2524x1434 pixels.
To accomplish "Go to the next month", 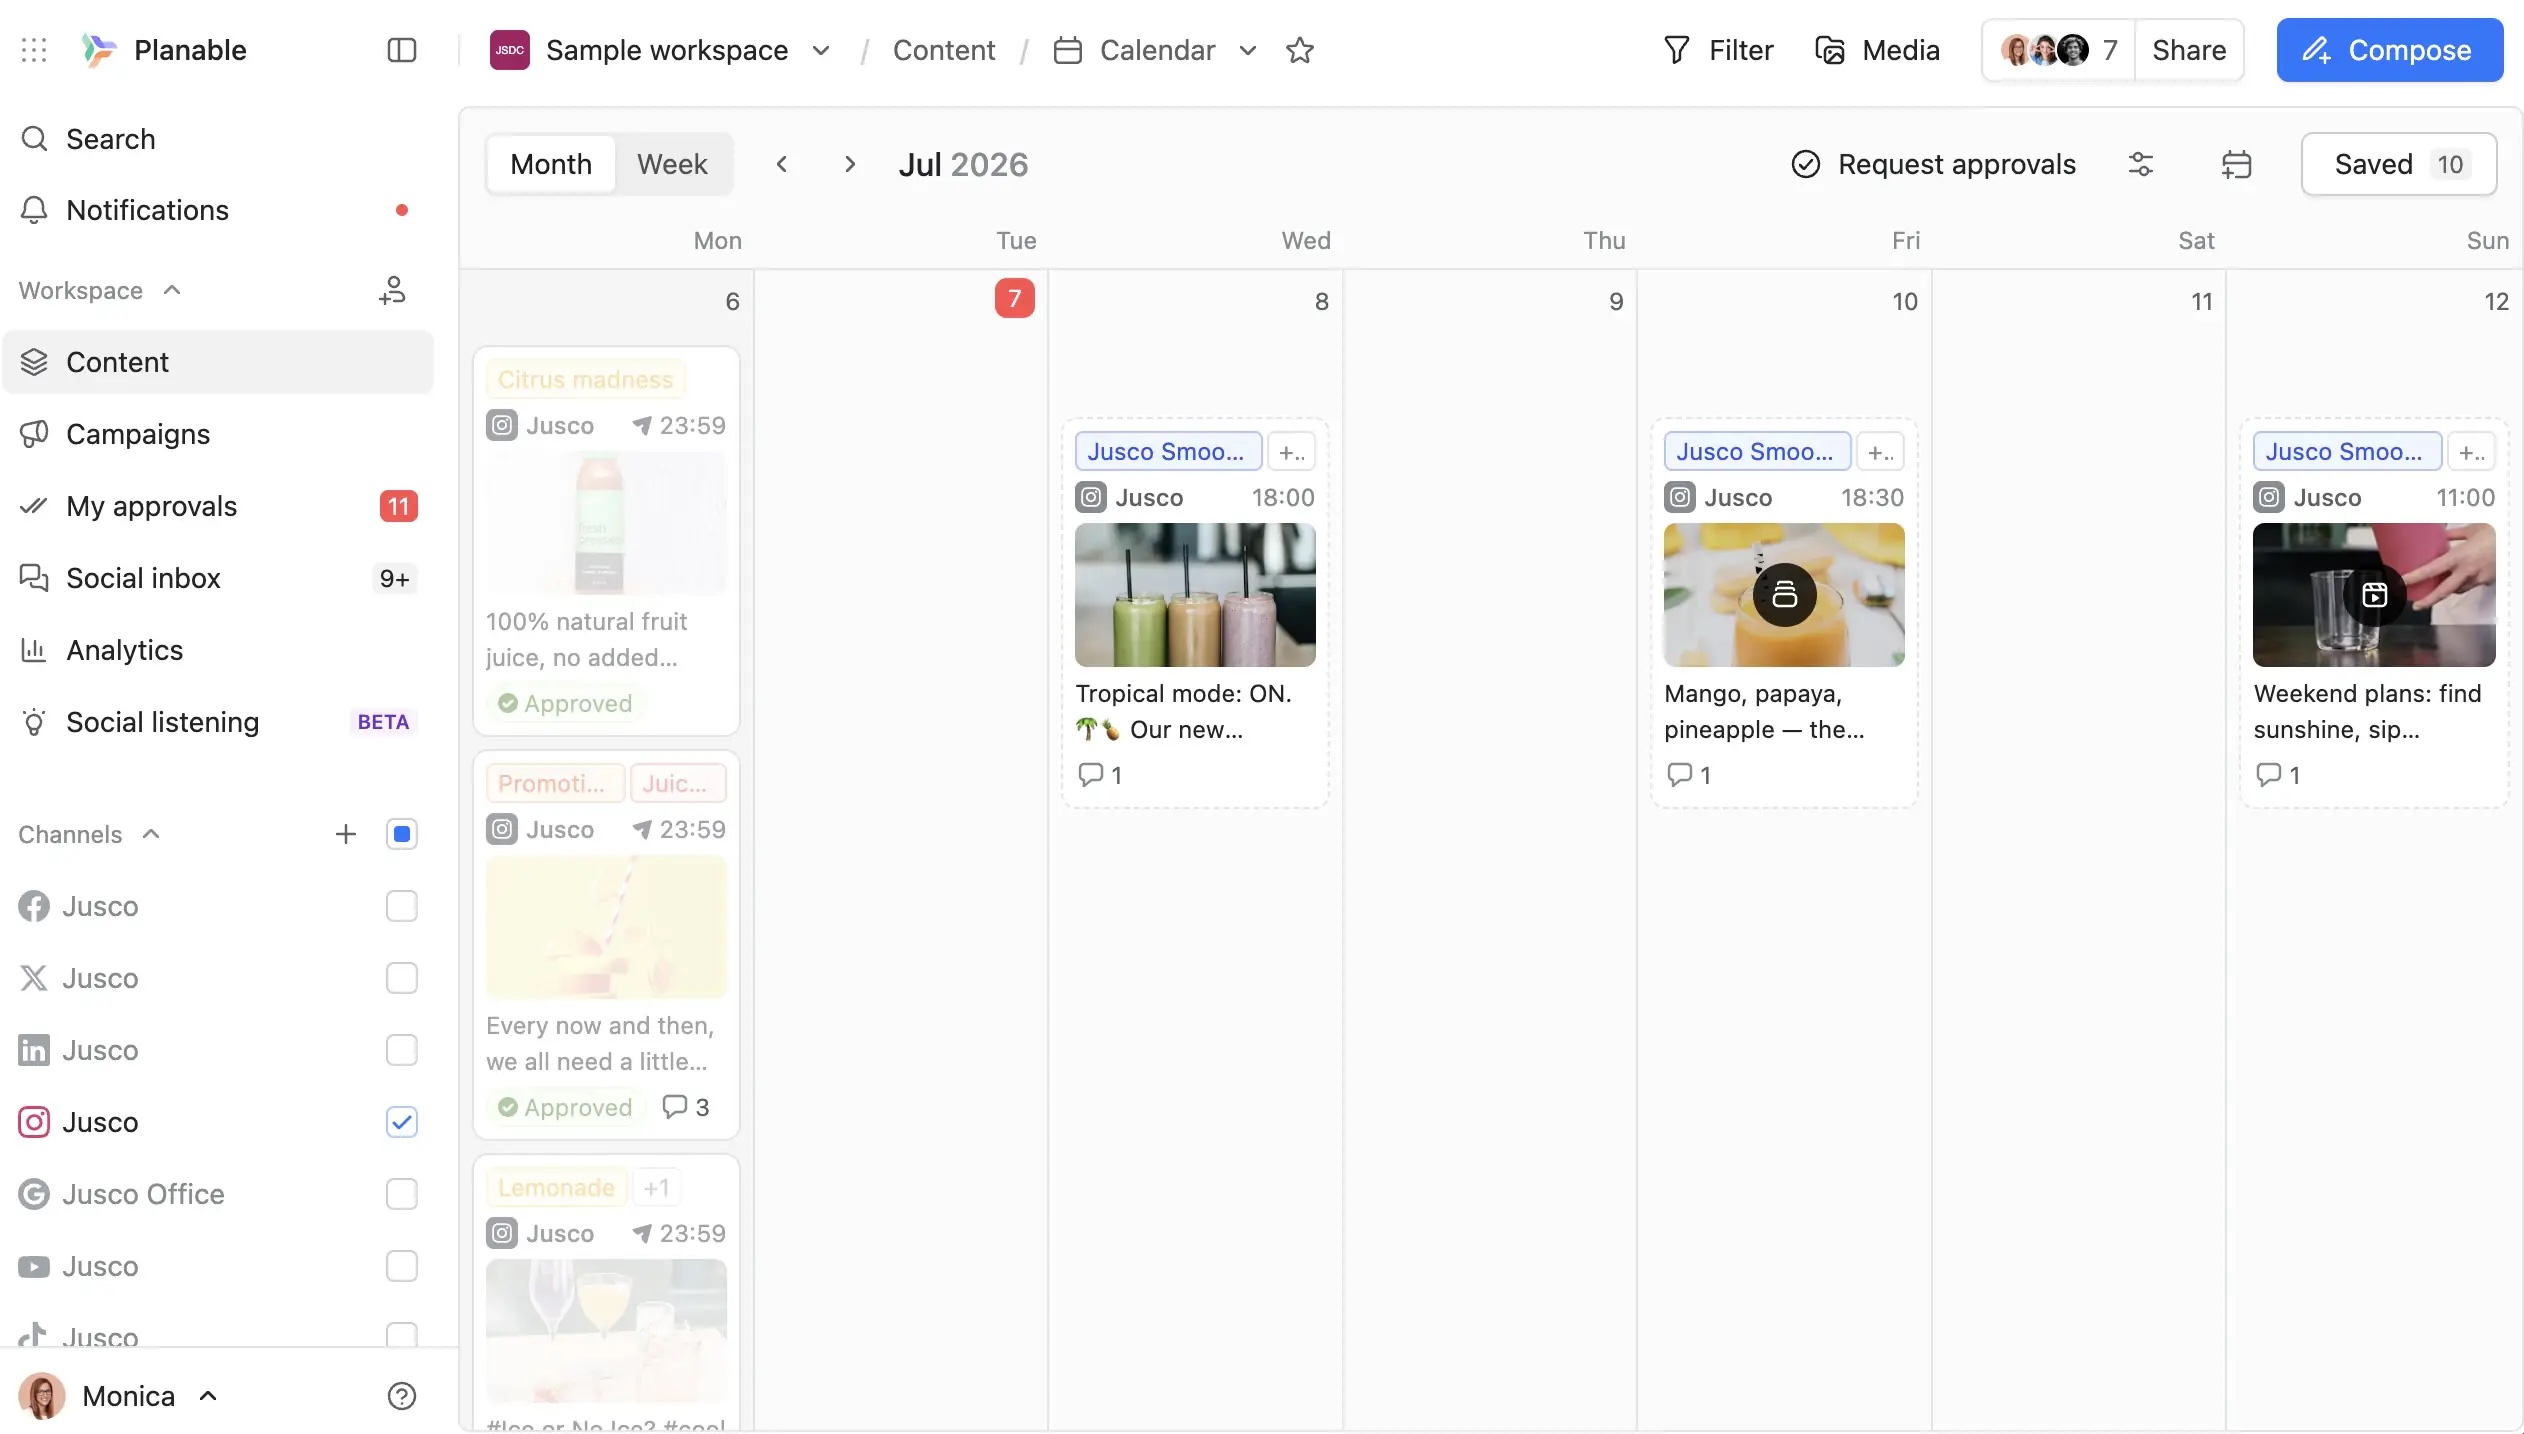I will pos(849,164).
